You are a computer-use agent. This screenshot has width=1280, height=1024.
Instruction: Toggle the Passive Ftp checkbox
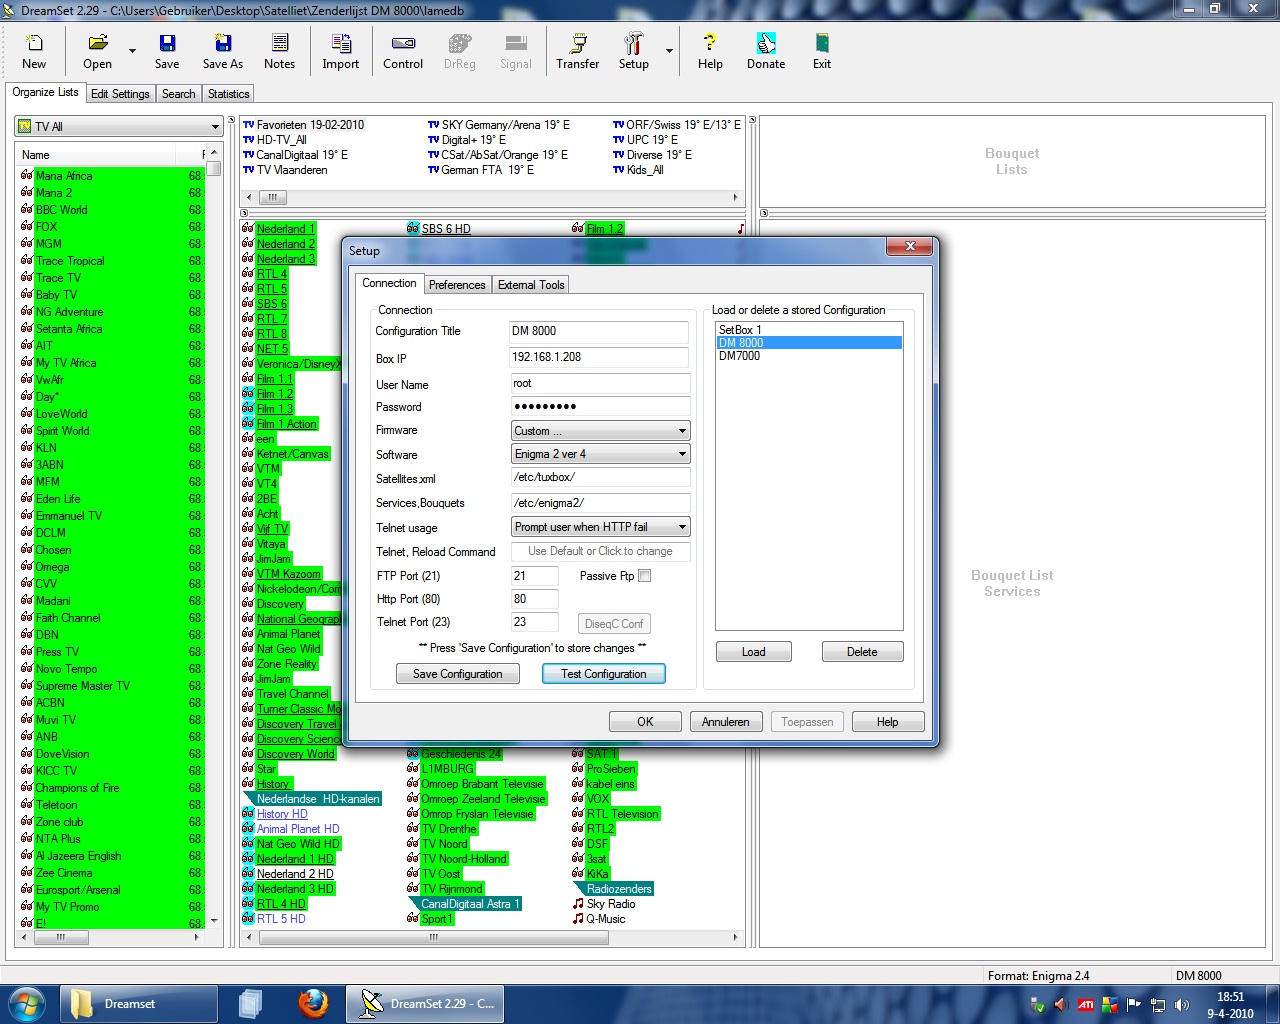click(x=644, y=576)
